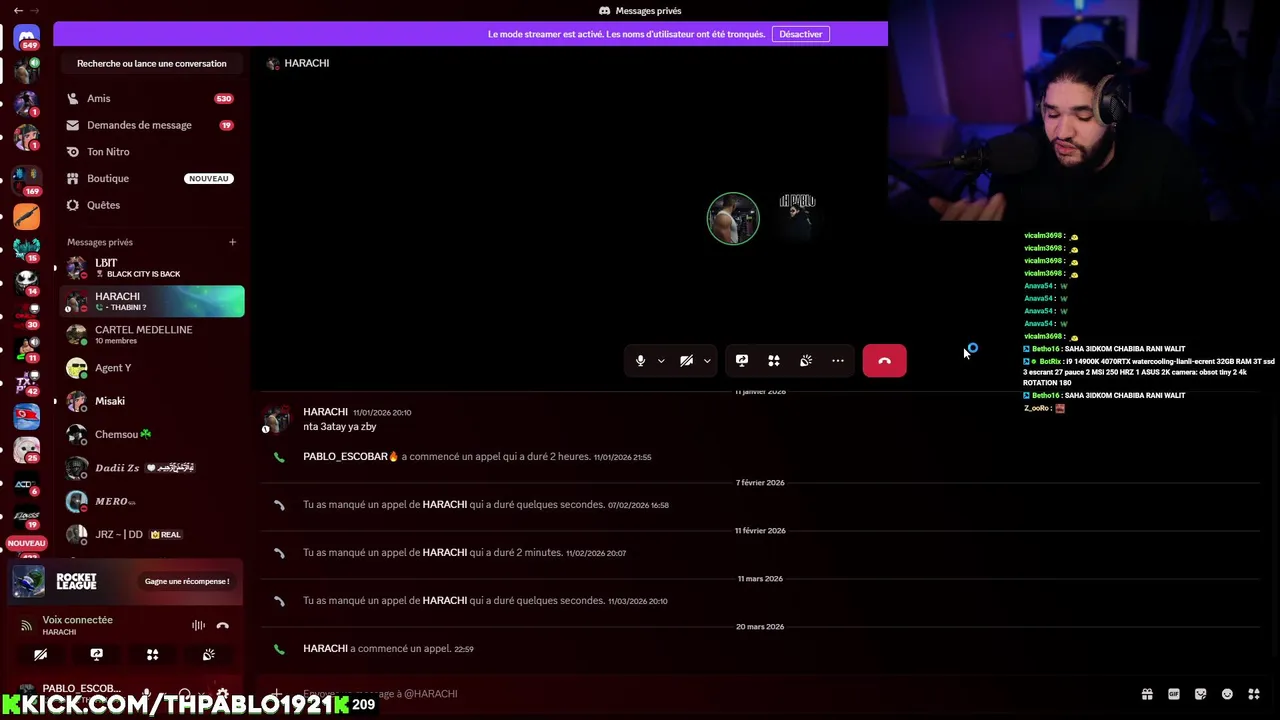Open Rocket League quest promo image
Screen dimensions: 1280x720
tap(28, 581)
